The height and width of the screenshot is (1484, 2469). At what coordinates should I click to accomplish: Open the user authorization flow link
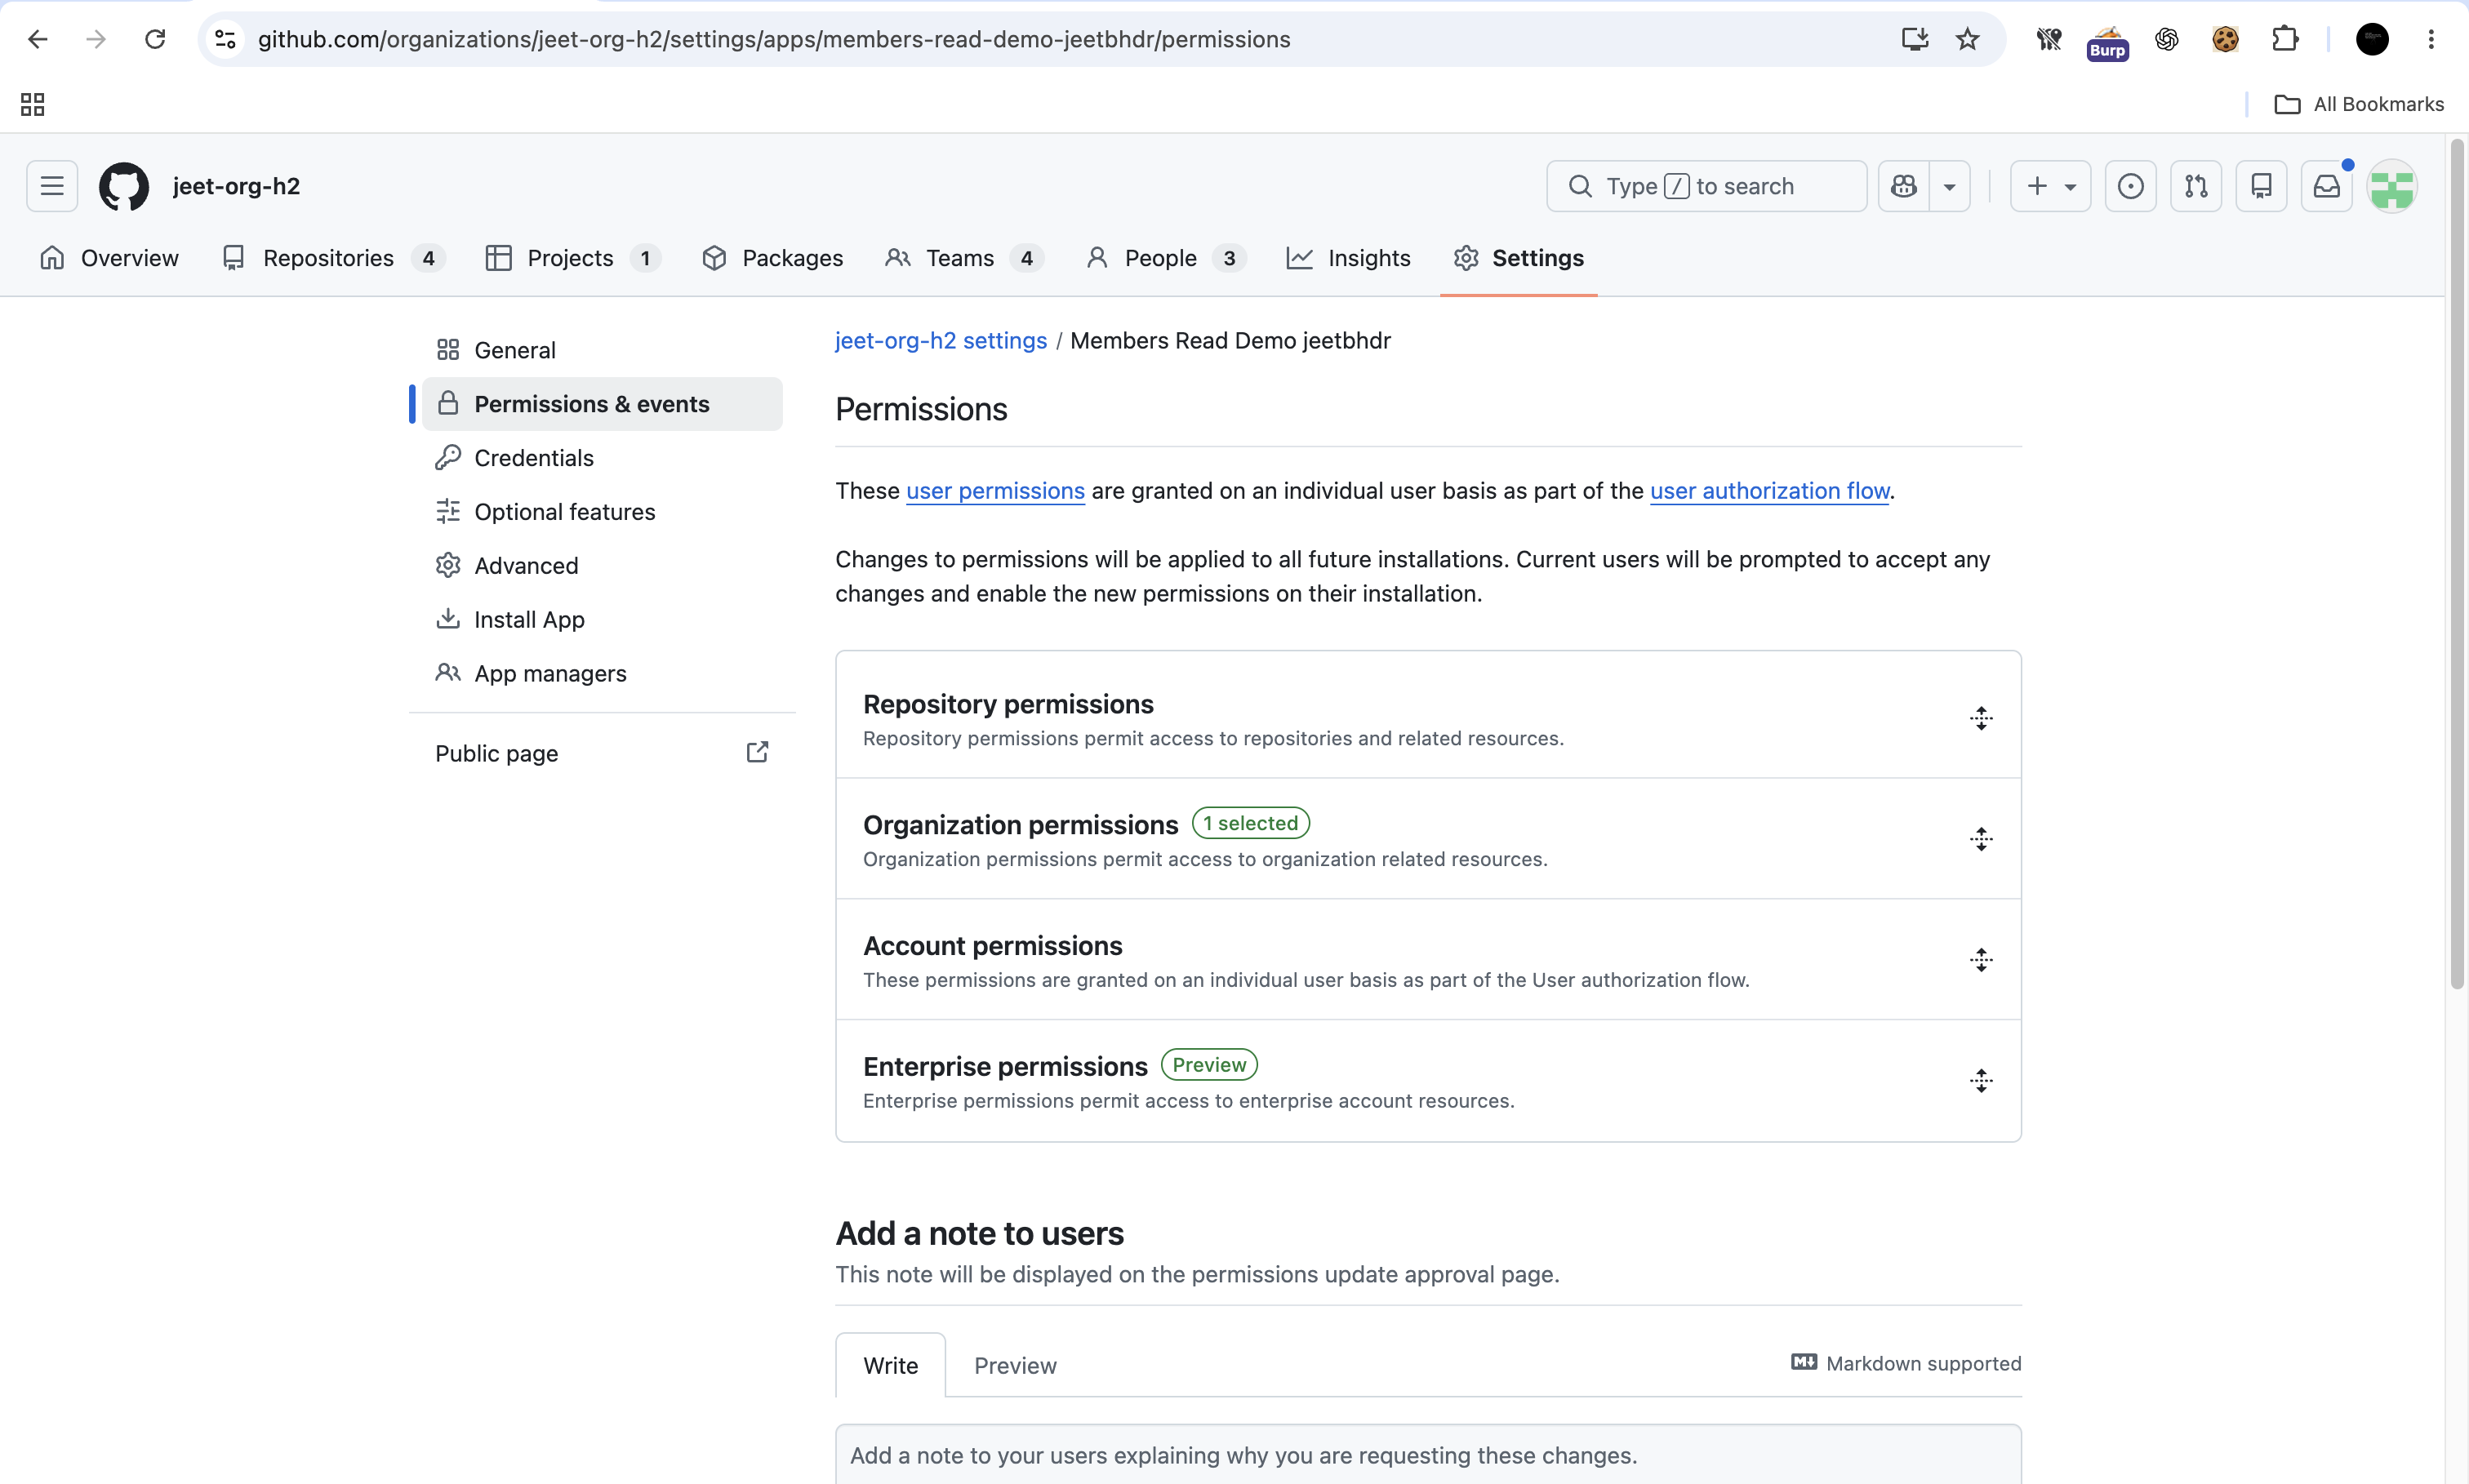coord(1769,491)
